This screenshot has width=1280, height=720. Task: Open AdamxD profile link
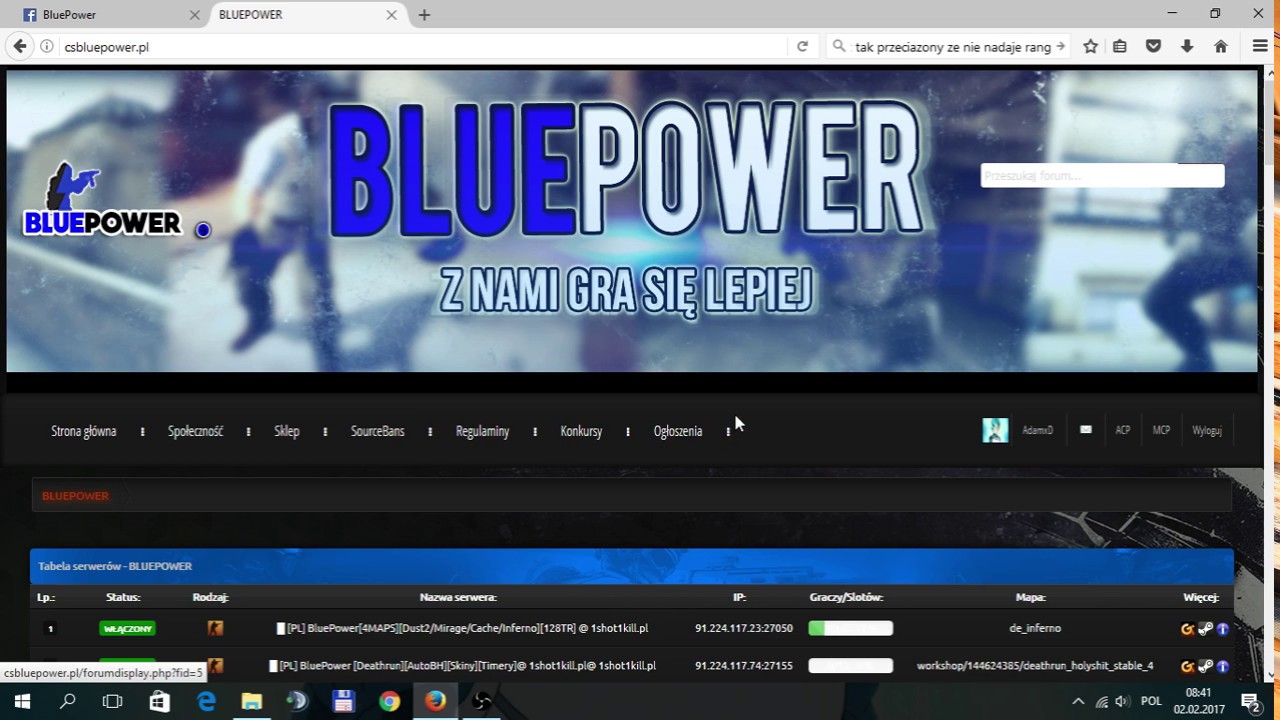[x=1038, y=430]
